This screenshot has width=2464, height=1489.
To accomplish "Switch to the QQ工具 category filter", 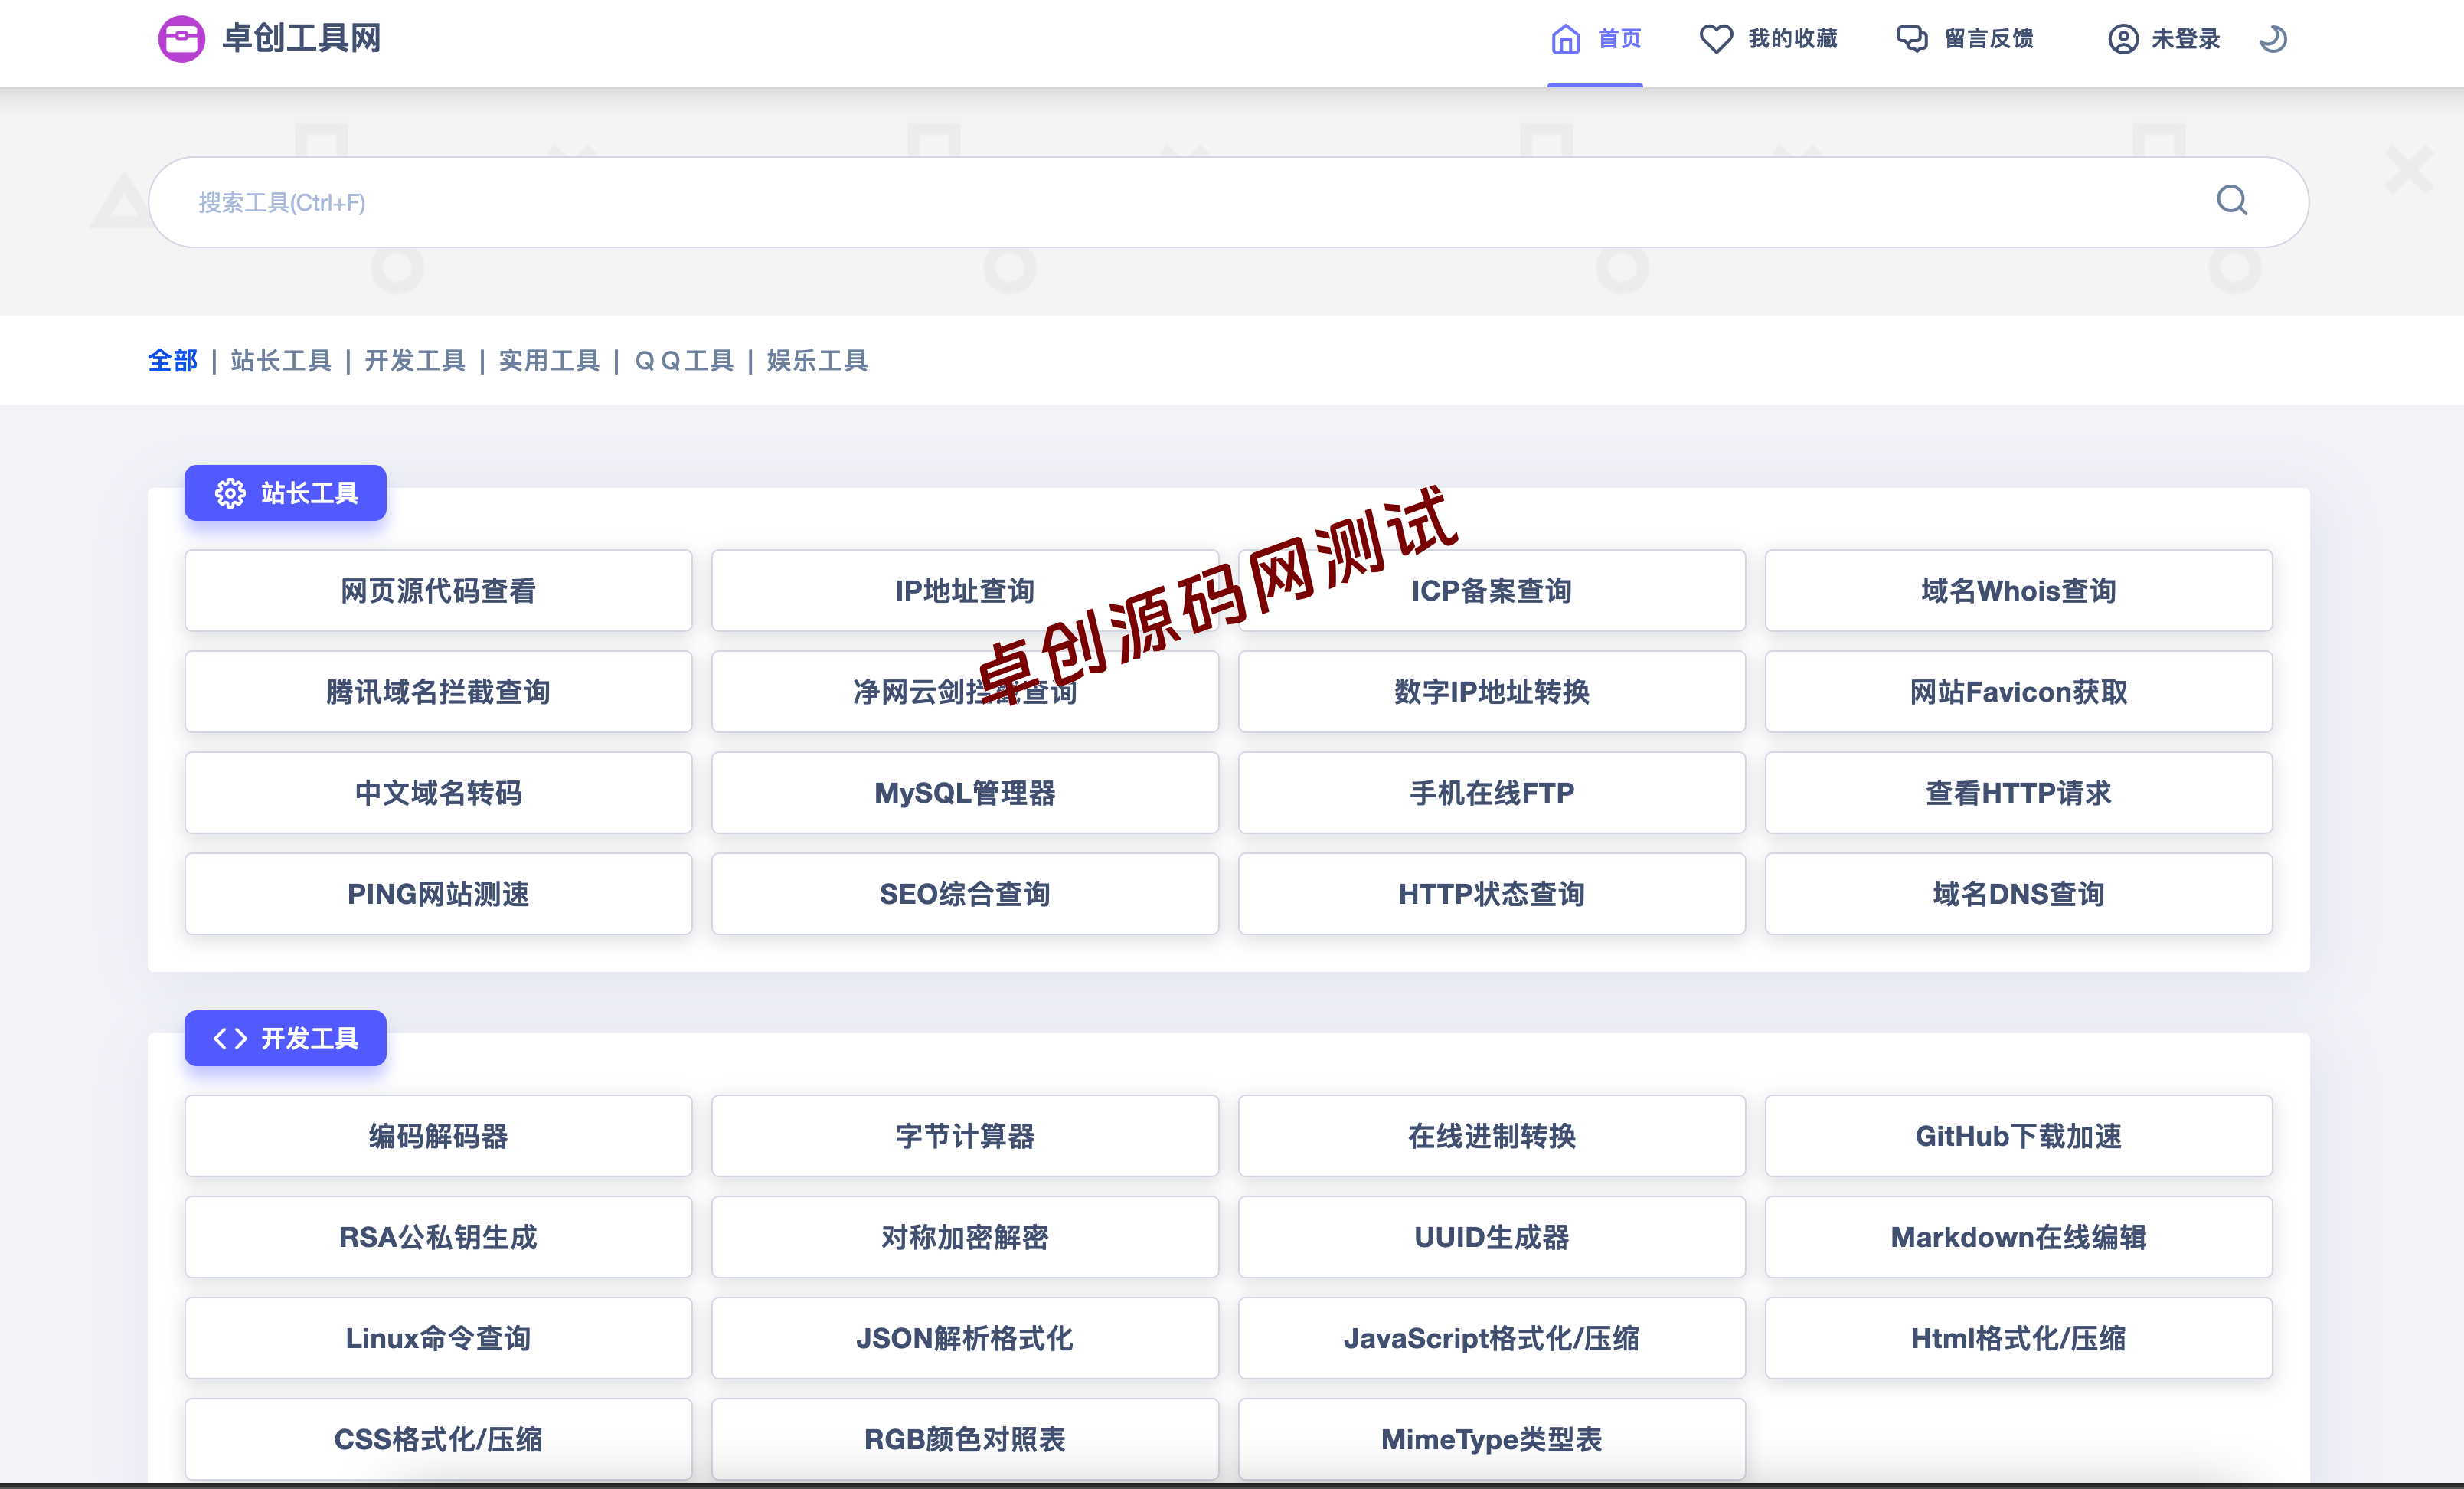I will [x=684, y=360].
